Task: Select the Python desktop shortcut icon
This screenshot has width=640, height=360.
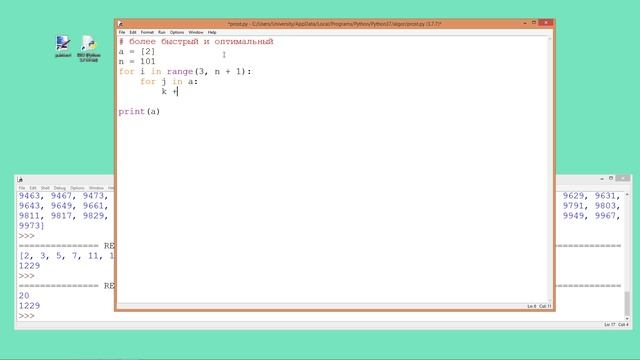Action: (89, 49)
